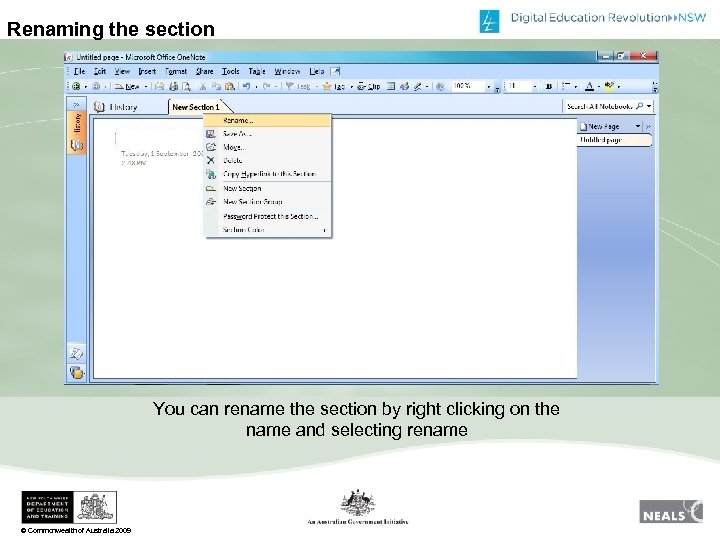The height and width of the screenshot is (540, 720).
Task: Click the Tag star button
Action: 334,86
